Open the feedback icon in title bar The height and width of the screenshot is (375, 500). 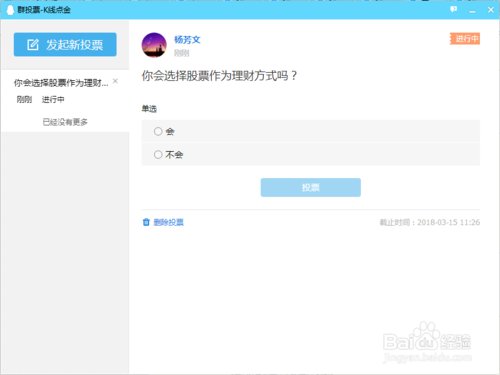[x=453, y=9]
